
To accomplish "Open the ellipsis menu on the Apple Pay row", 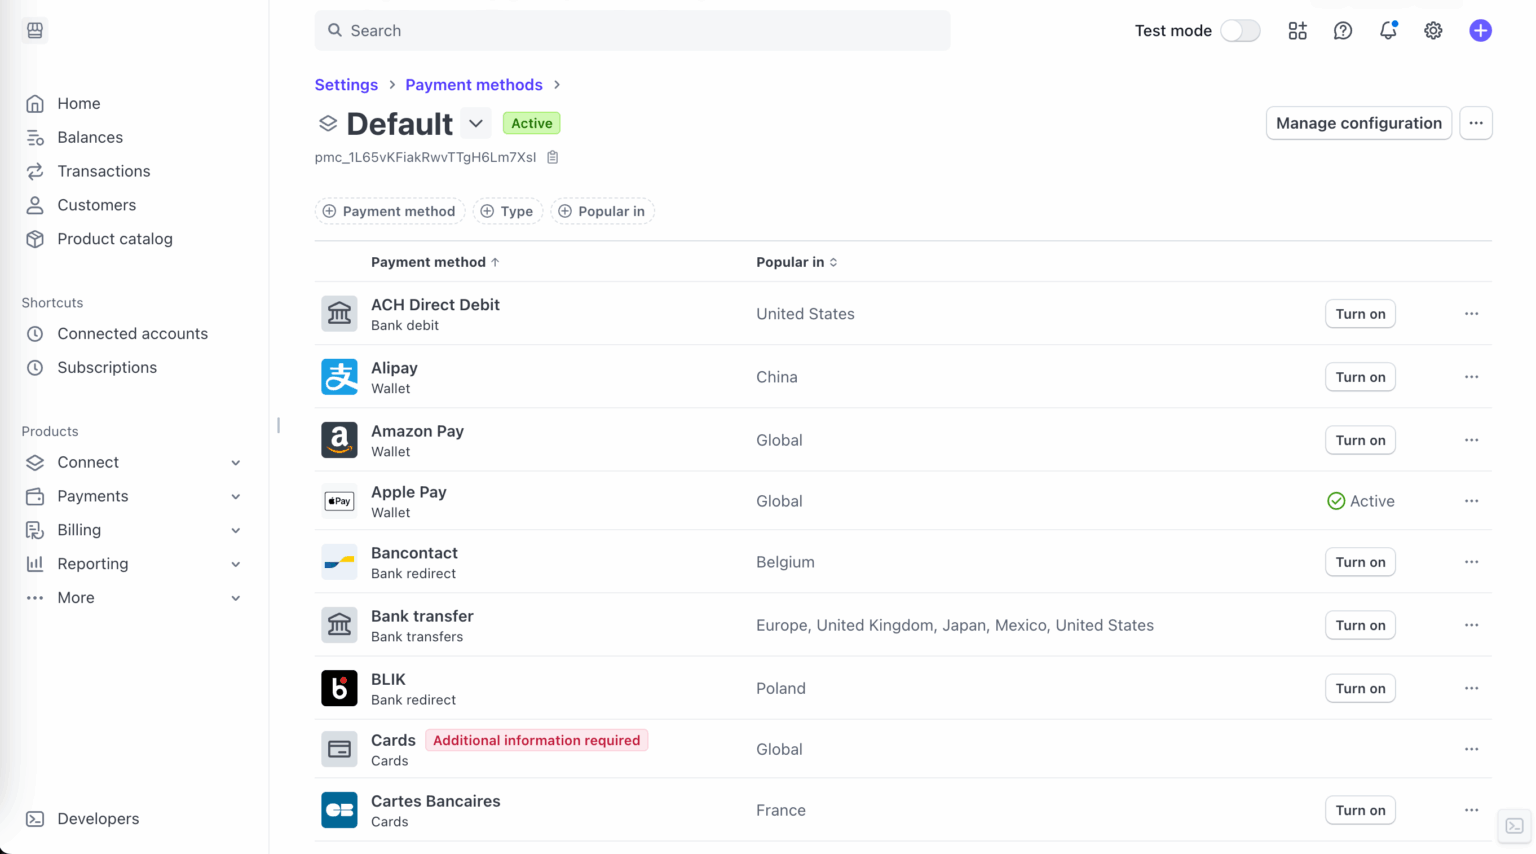I will click(1471, 501).
